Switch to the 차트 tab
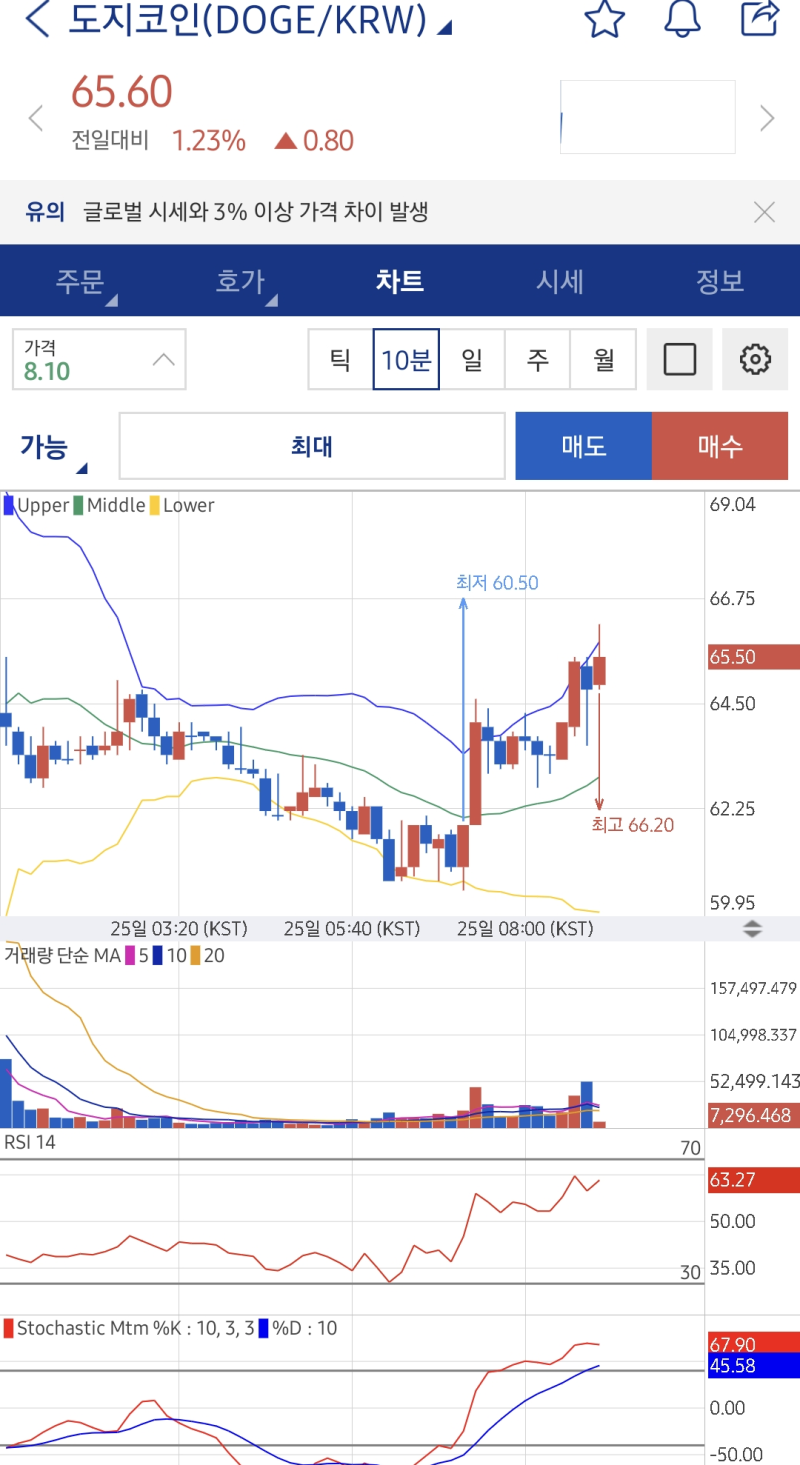The height and width of the screenshot is (1465, 800). click(x=400, y=281)
